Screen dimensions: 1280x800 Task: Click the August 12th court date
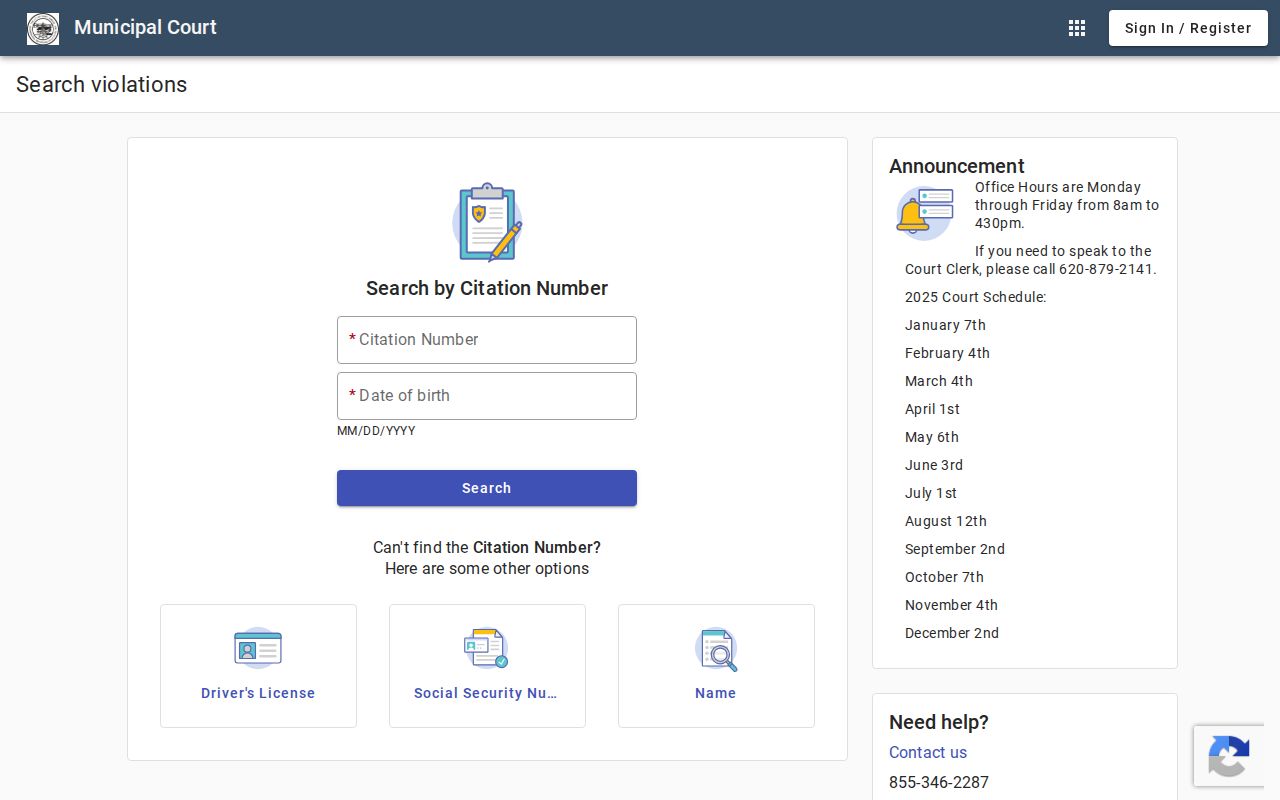(946, 521)
